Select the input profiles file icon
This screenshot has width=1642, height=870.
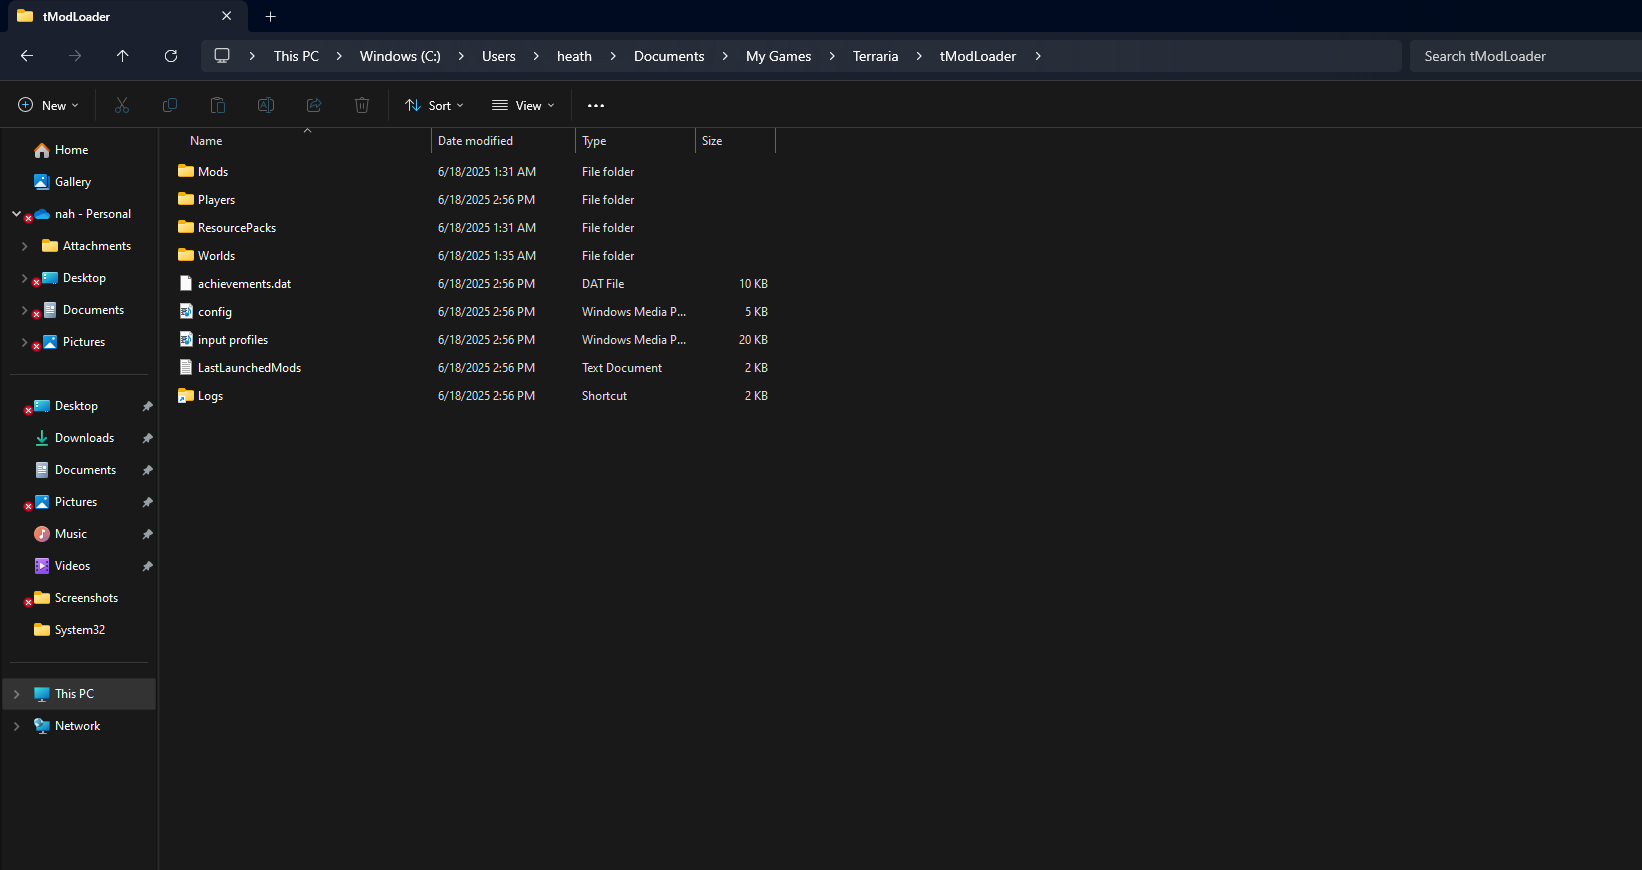pyautogui.click(x=186, y=339)
